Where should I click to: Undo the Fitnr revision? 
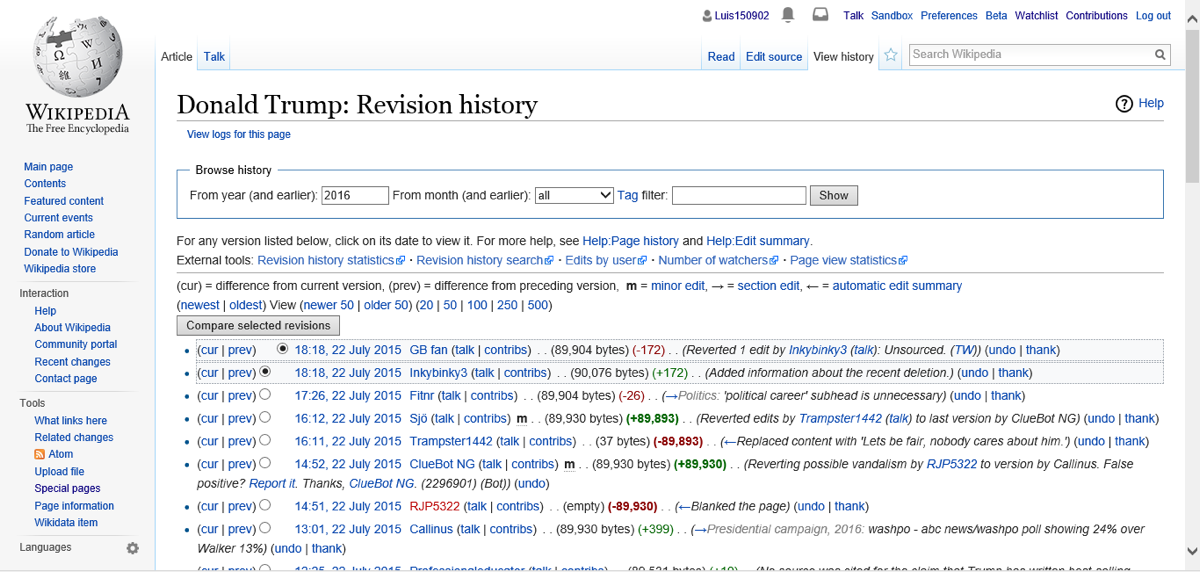964,396
